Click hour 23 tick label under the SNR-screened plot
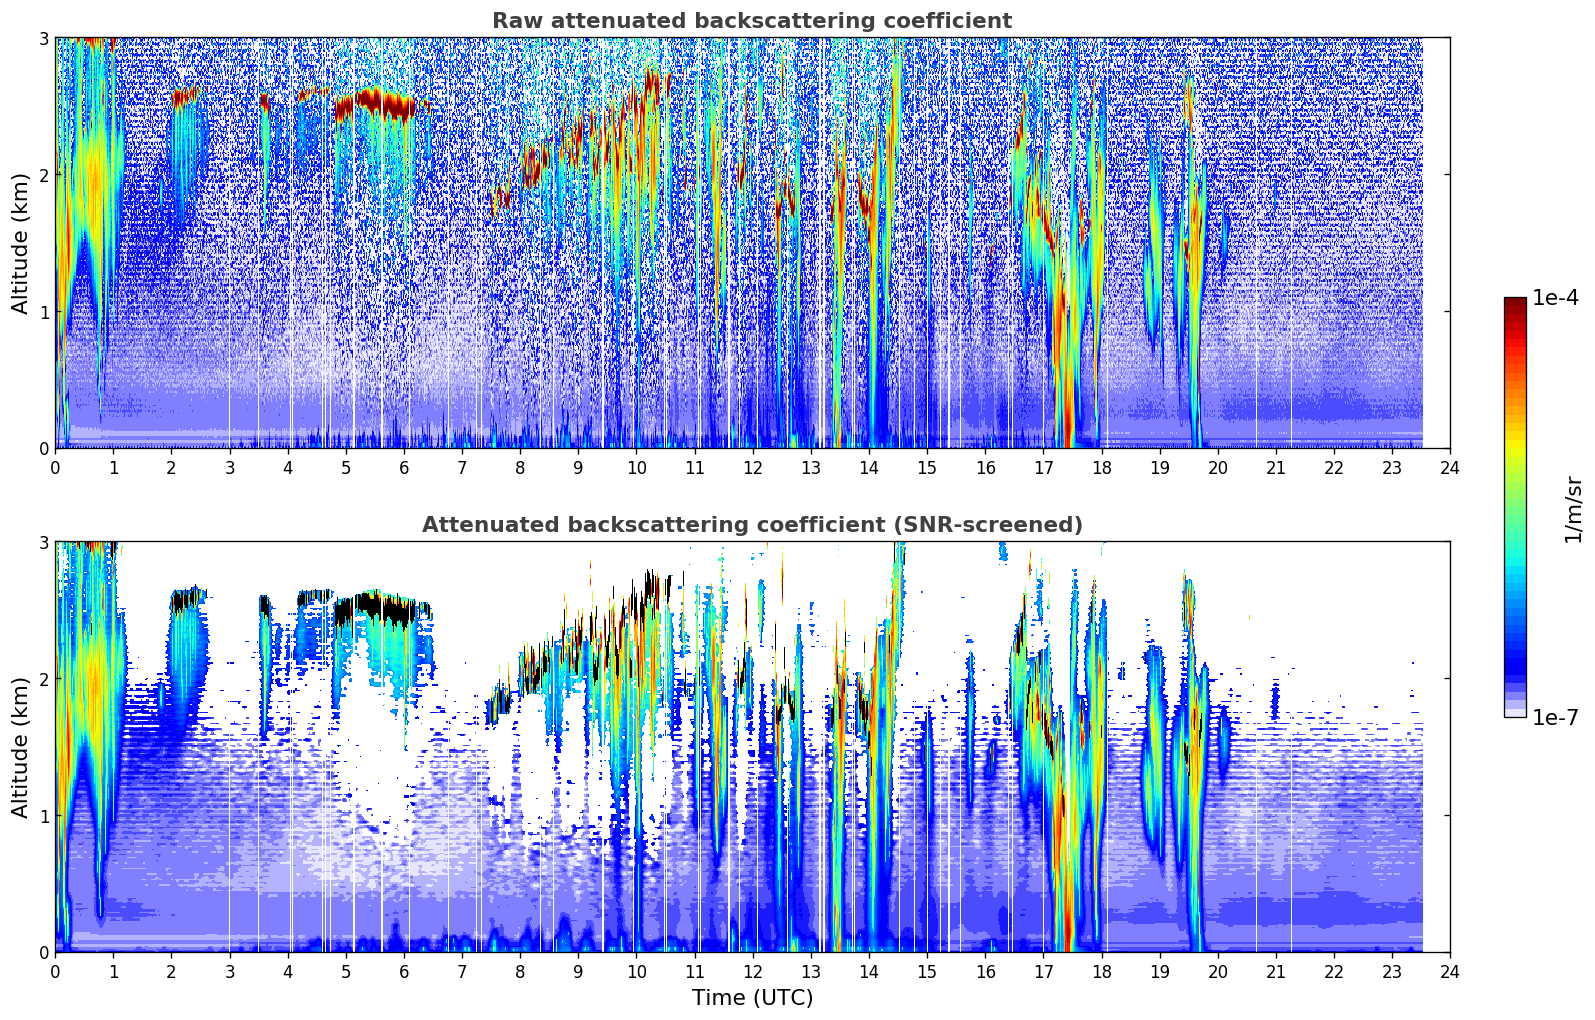 pyautogui.click(x=1392, y=971)
